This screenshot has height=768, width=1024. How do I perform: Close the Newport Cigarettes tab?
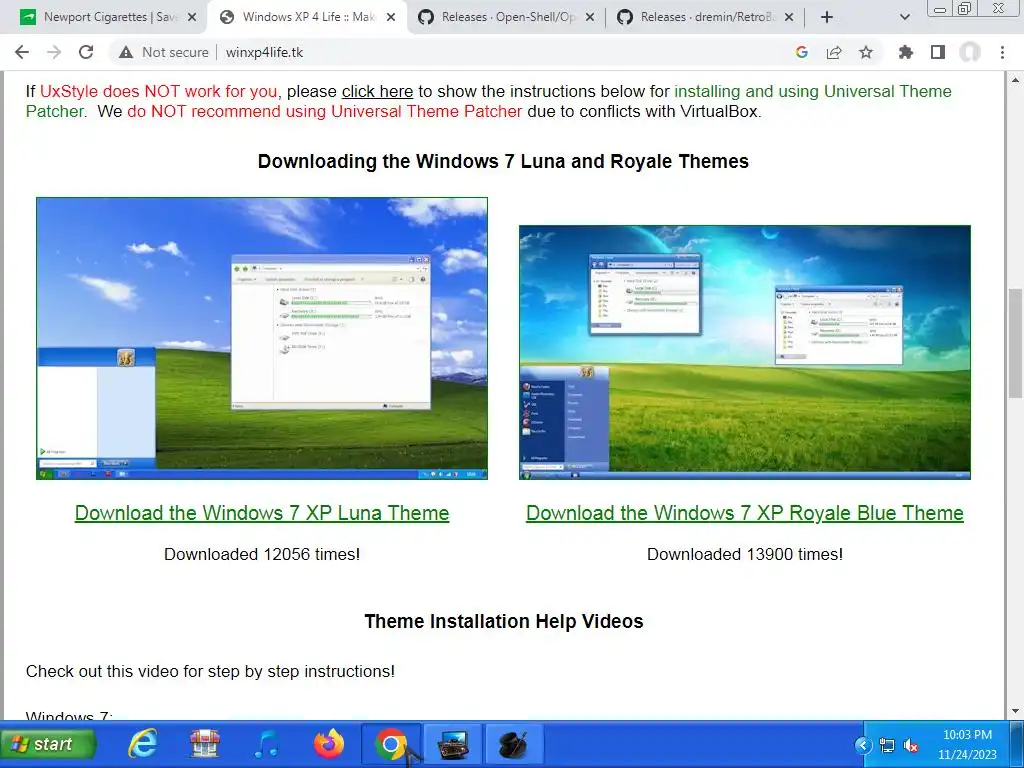[192, 17]
